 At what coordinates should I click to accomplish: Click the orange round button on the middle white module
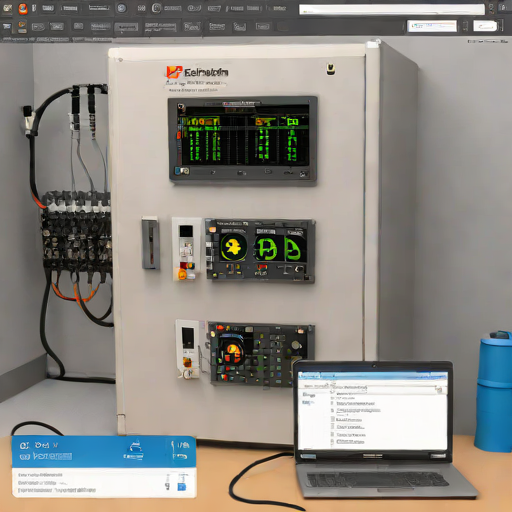click(182, 274)
